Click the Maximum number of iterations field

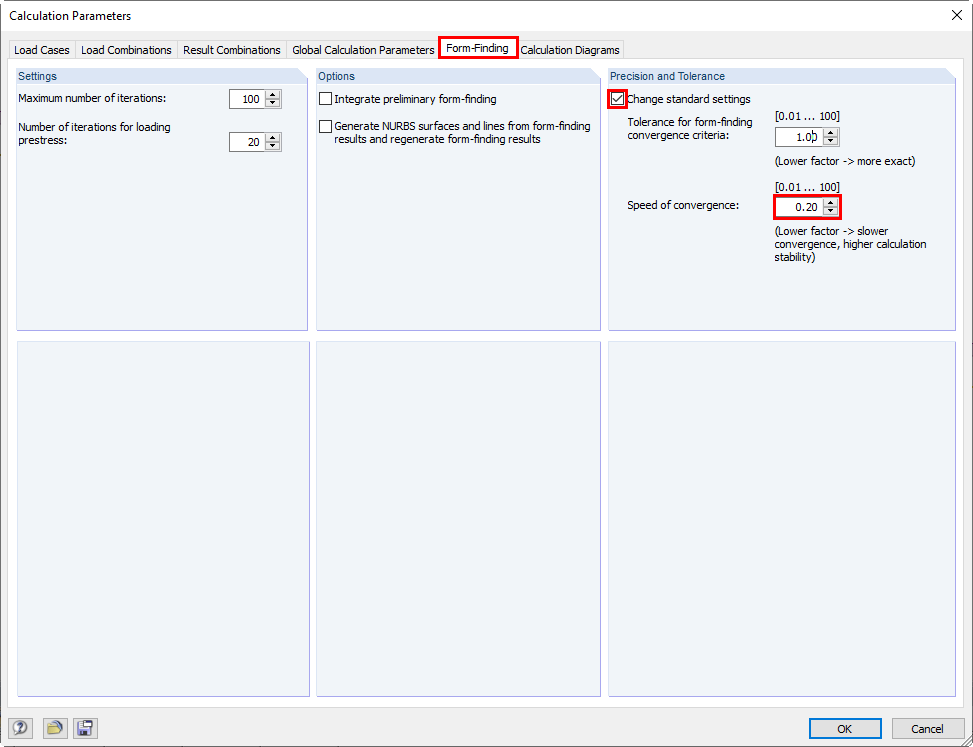246,99
